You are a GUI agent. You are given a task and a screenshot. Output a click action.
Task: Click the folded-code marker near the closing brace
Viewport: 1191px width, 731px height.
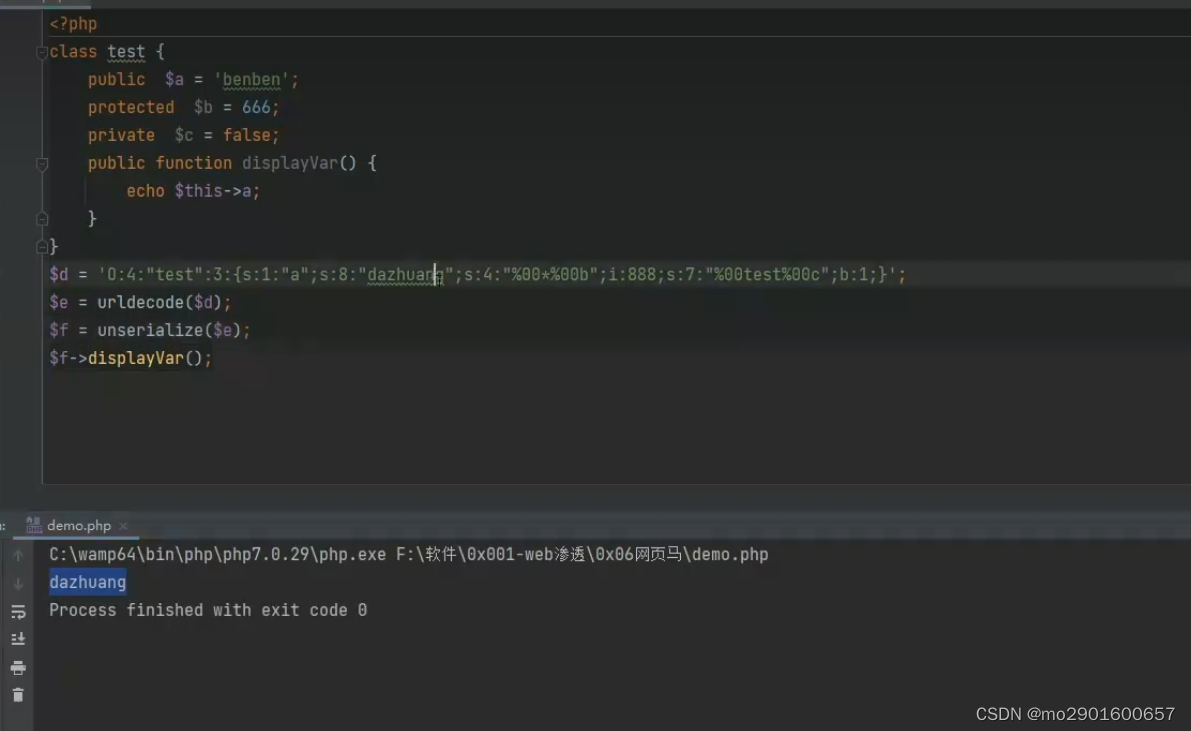click(x=42, y=218)
